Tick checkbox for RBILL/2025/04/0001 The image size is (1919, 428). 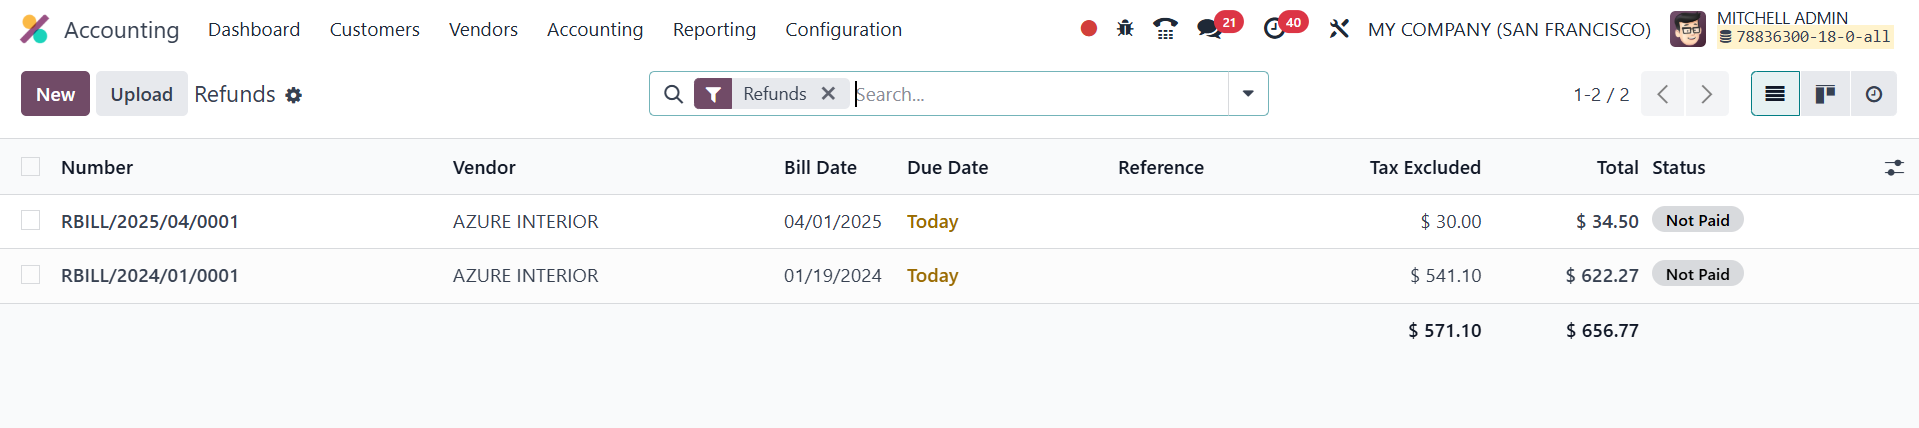click(31, 221)
